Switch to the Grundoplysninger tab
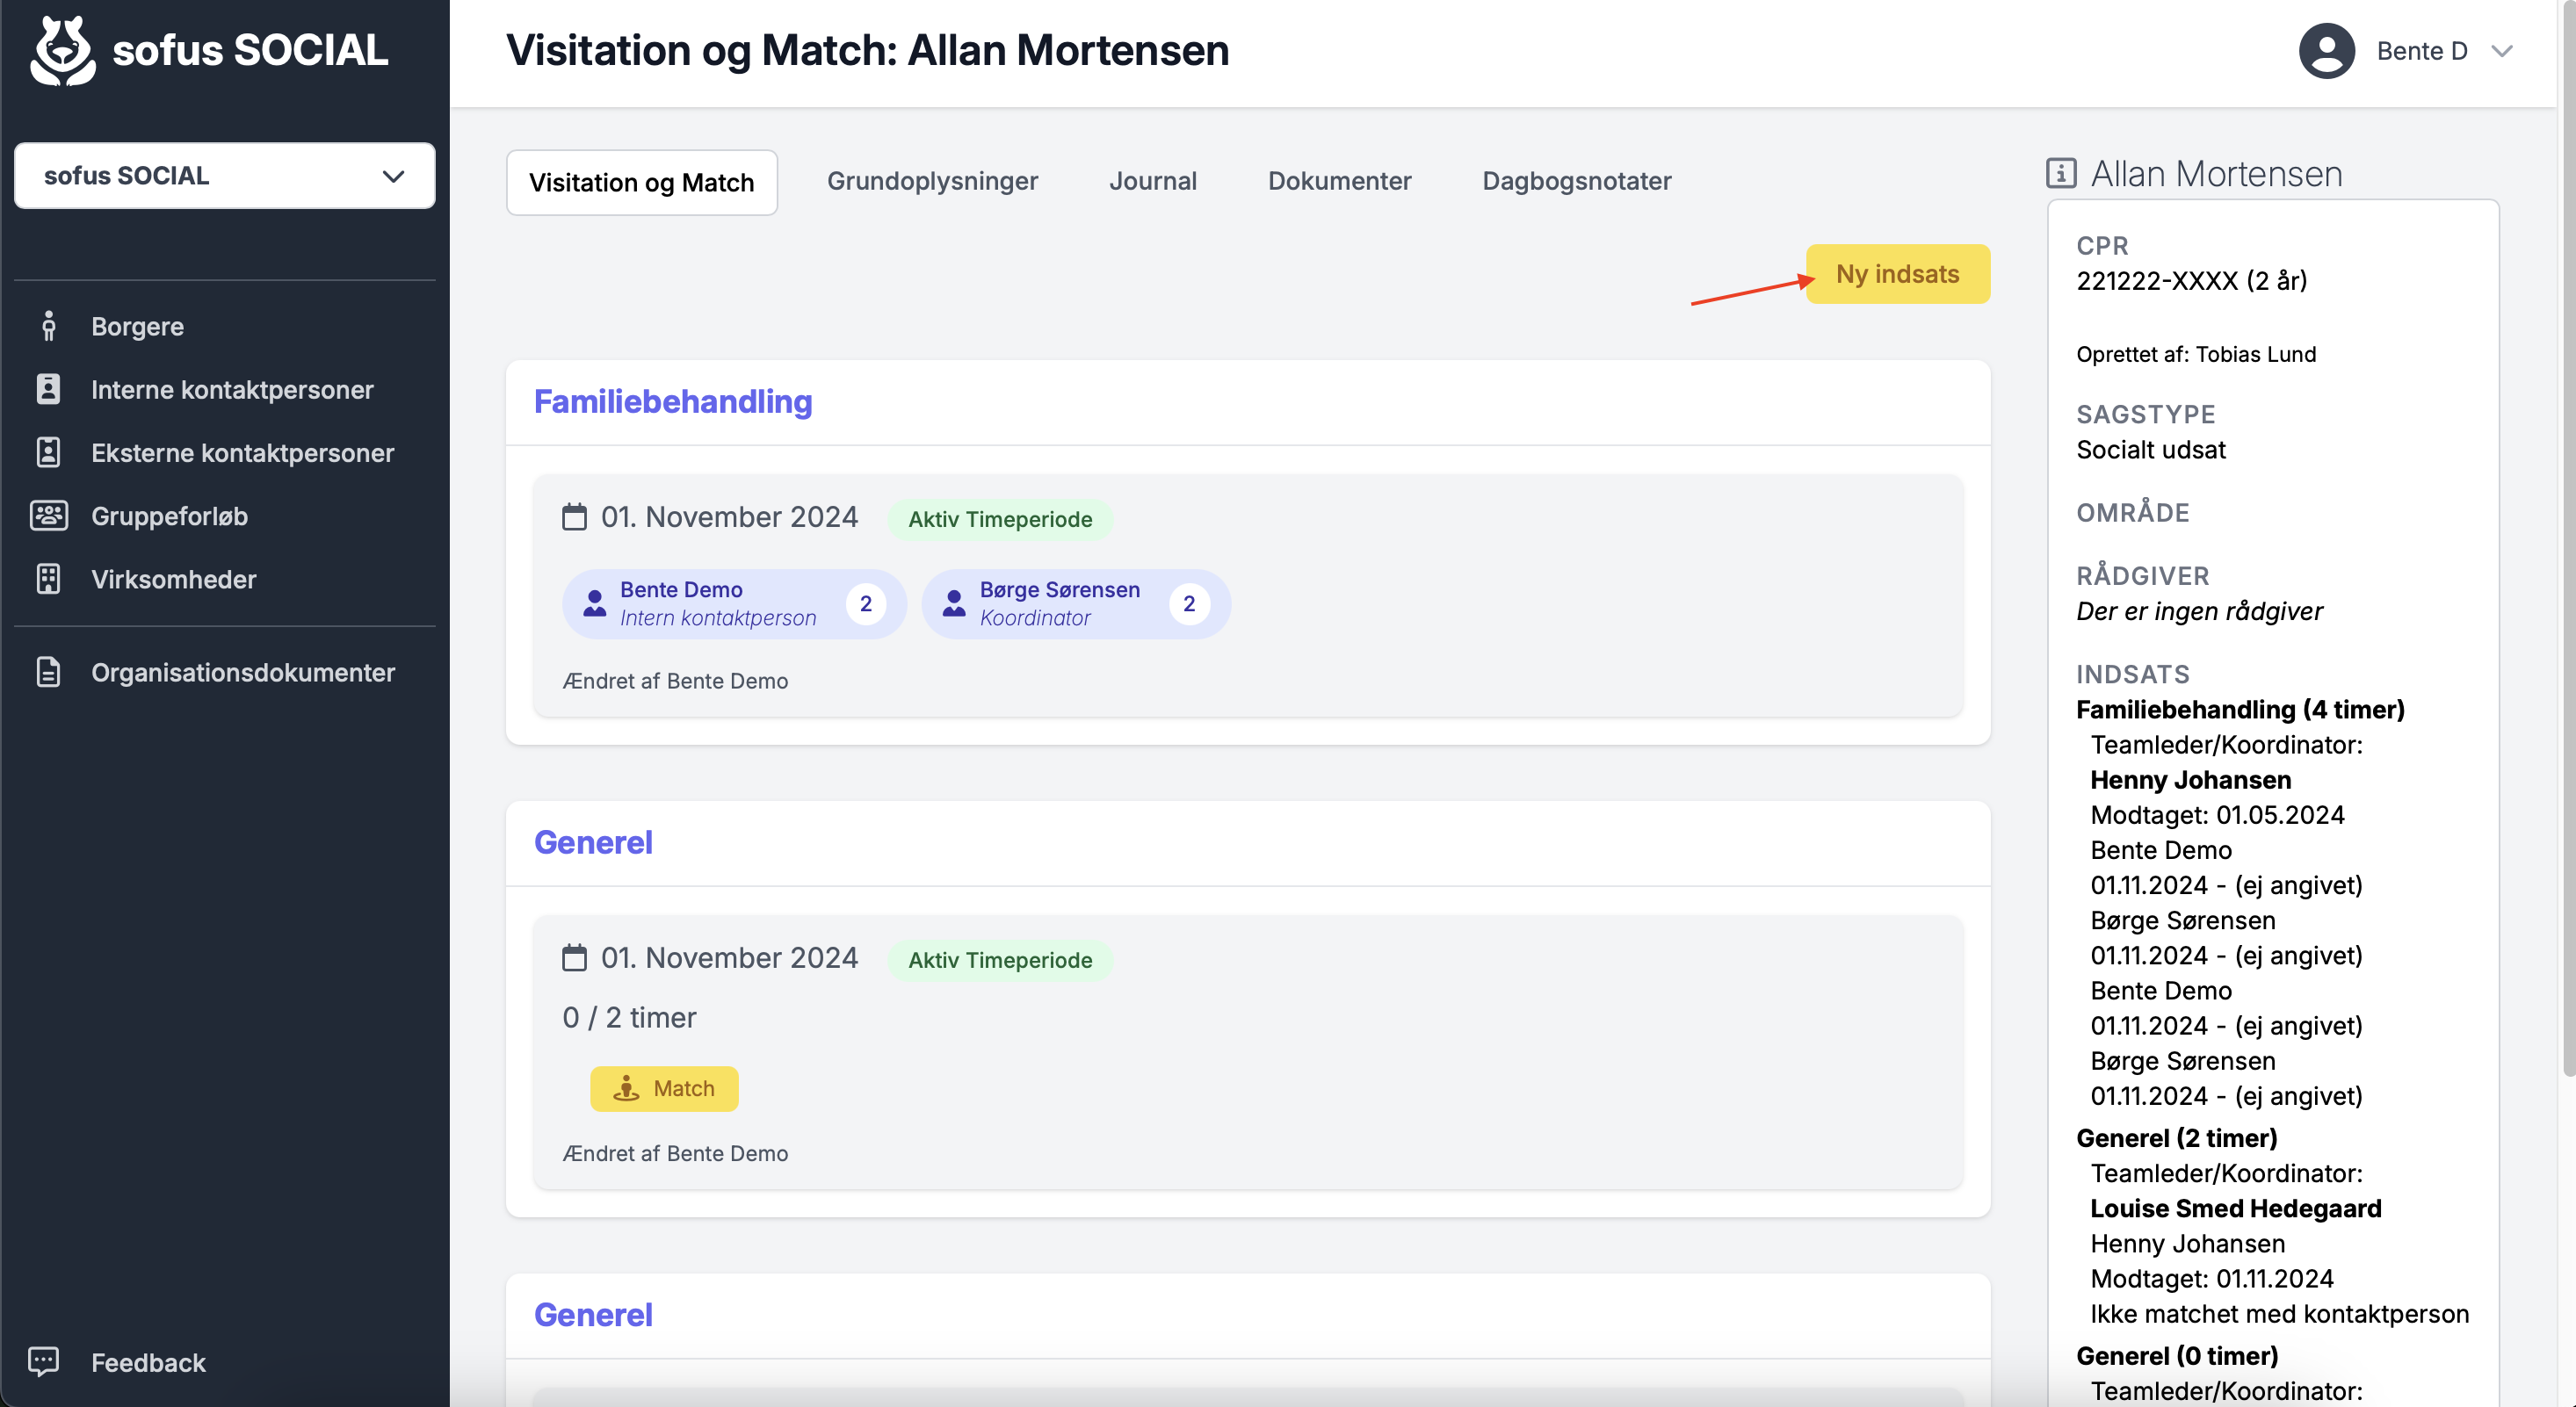This screenshot has height=1407, width=2576. [932, 181]
